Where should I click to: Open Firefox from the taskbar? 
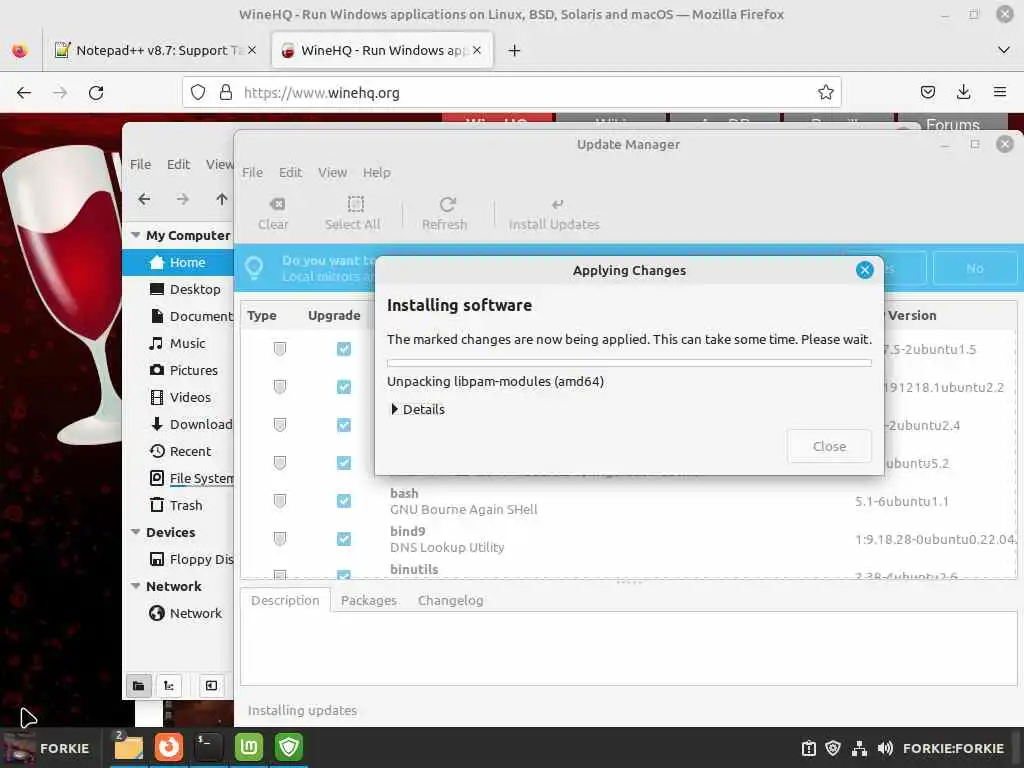click(168, 747)
